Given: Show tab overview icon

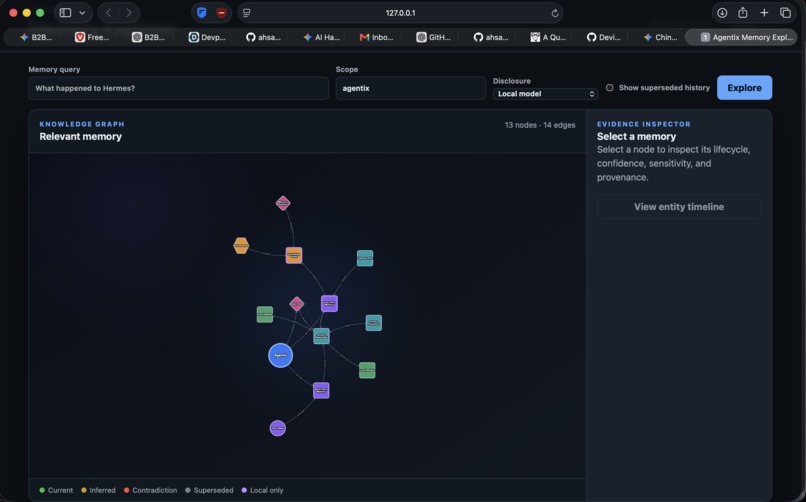Looking at the screenshot, I should point(785,13).
